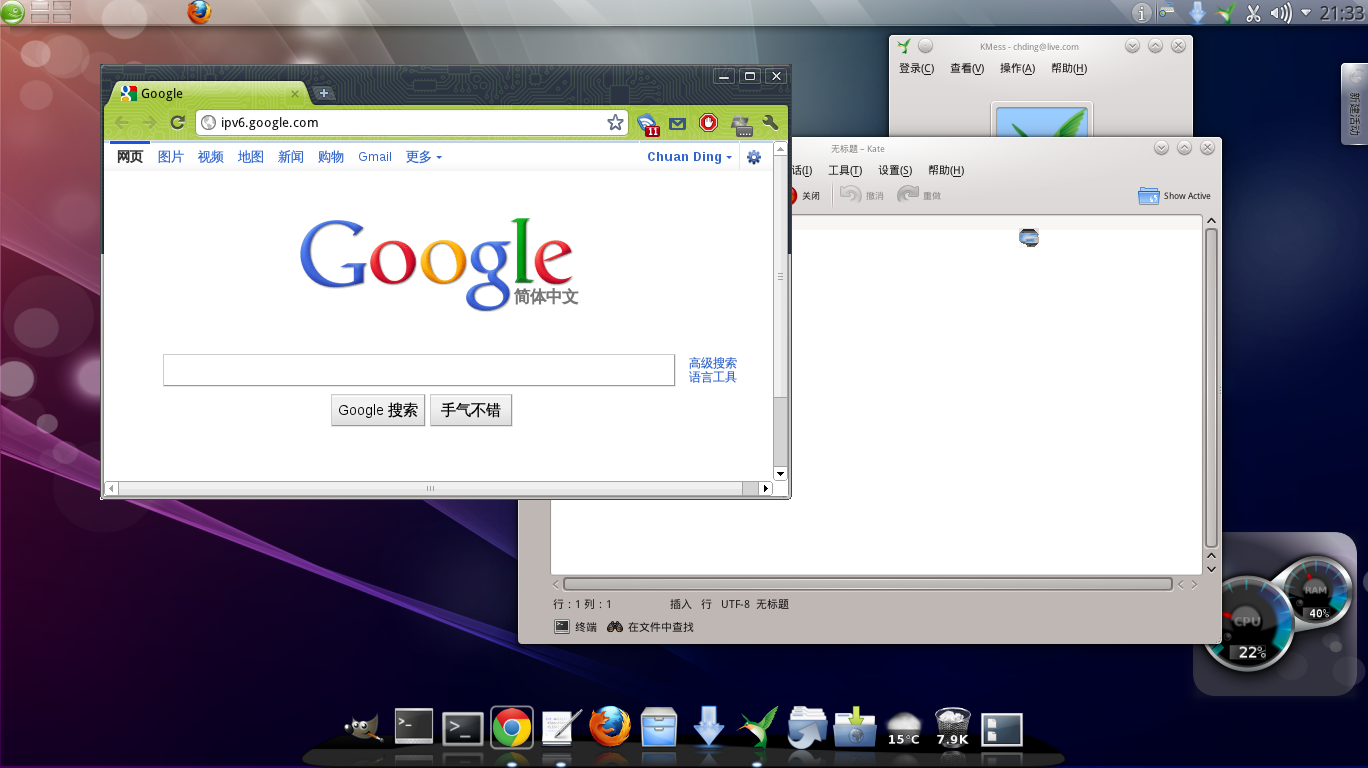This screenshot has height=768, width=1368.
Task: Open 图片 in Google navigation
Action: pos(171,157)
